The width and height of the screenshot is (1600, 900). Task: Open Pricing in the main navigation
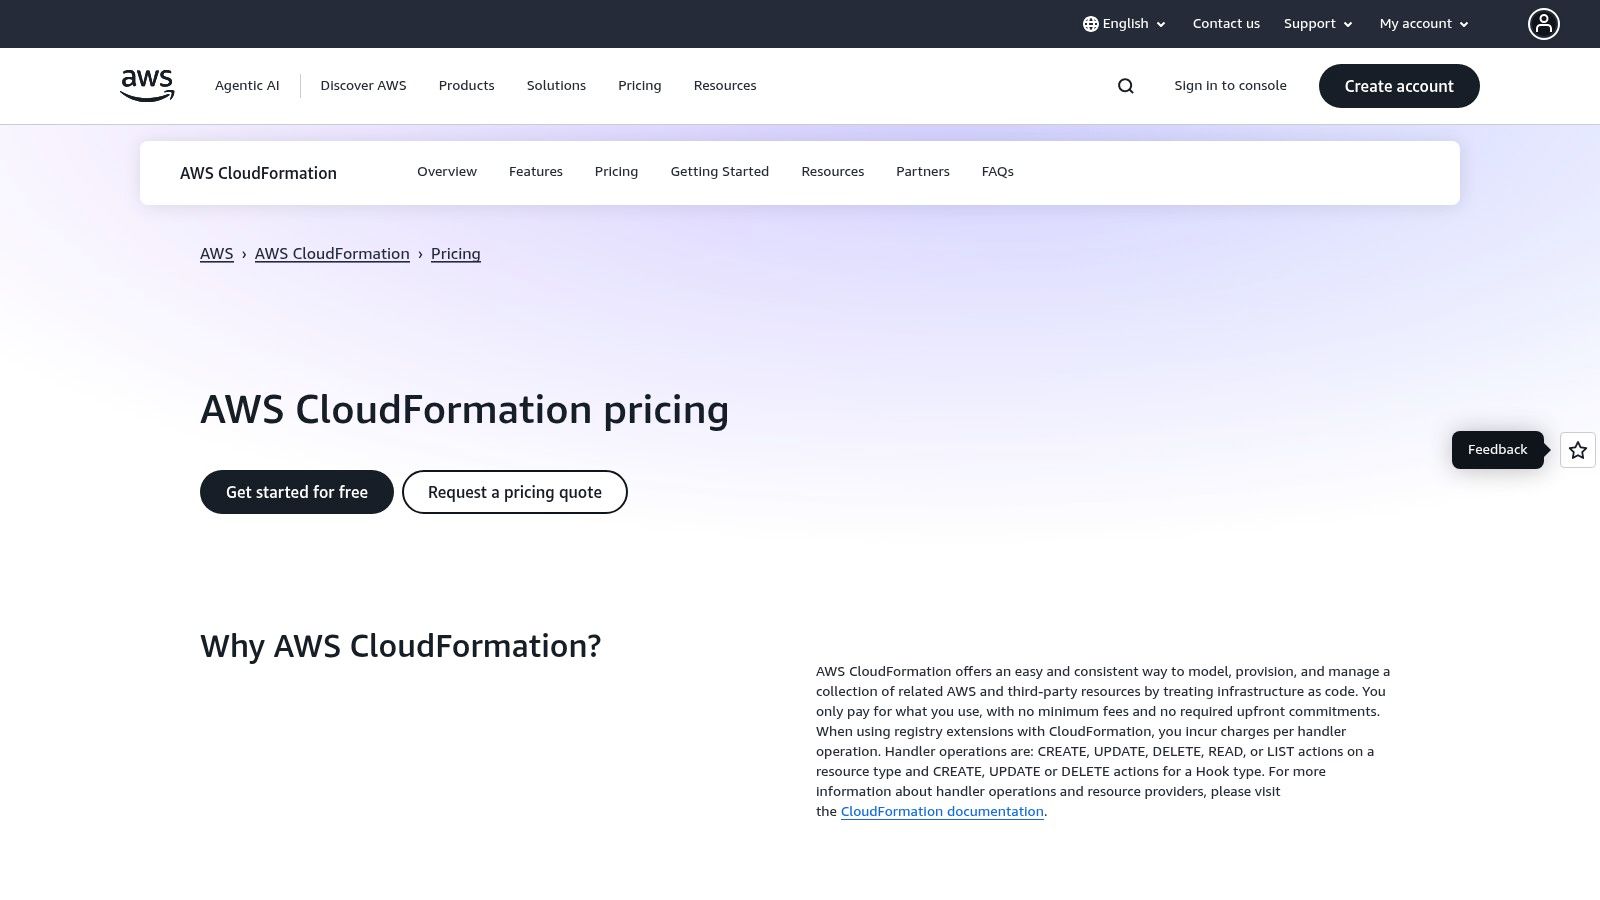pos(639,86)
